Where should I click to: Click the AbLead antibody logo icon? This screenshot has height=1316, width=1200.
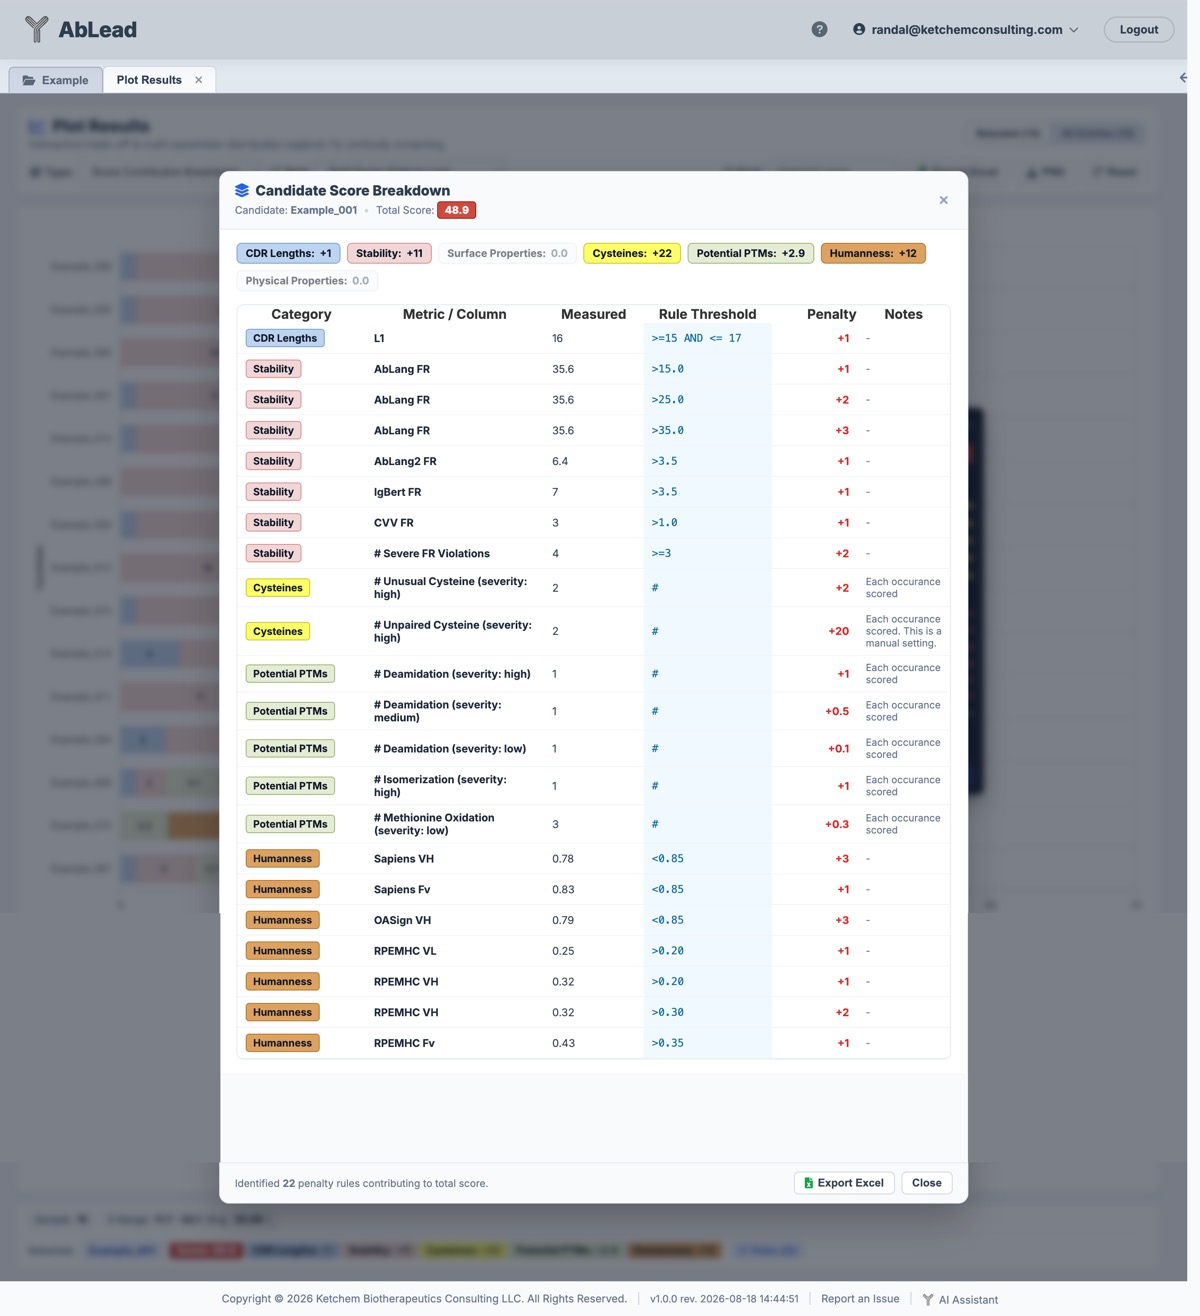coord(36,29)
